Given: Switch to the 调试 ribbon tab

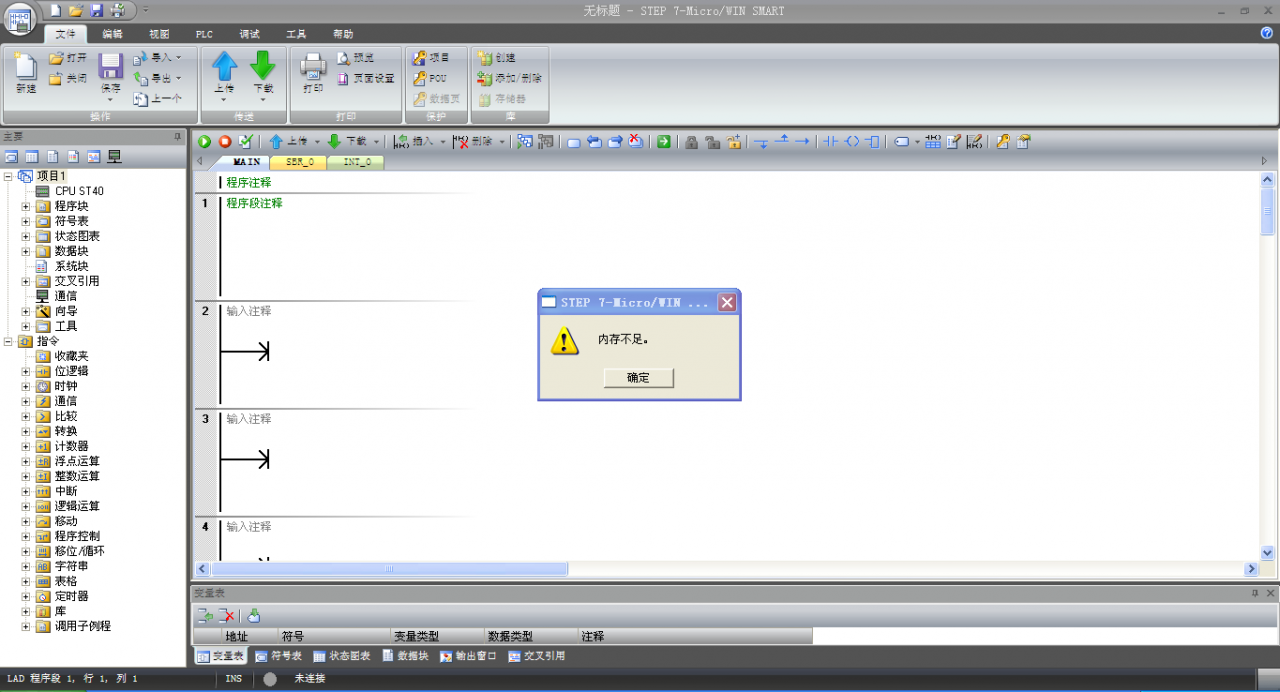Looking at the screenshot, I should (x=249, y=33).
